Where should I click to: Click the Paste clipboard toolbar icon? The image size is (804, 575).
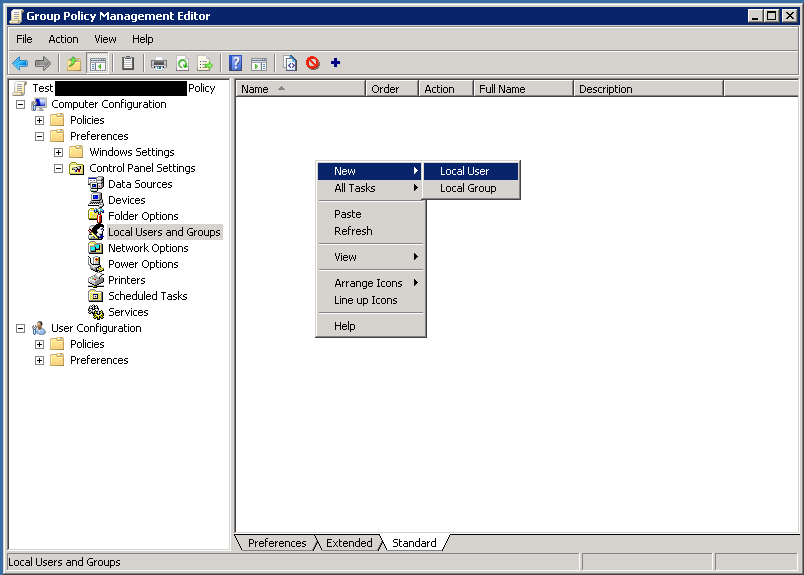click(128, 64)
